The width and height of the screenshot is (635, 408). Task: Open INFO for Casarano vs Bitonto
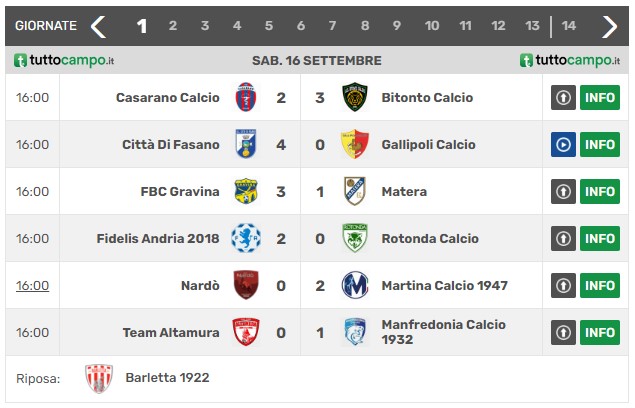point(600,97)
